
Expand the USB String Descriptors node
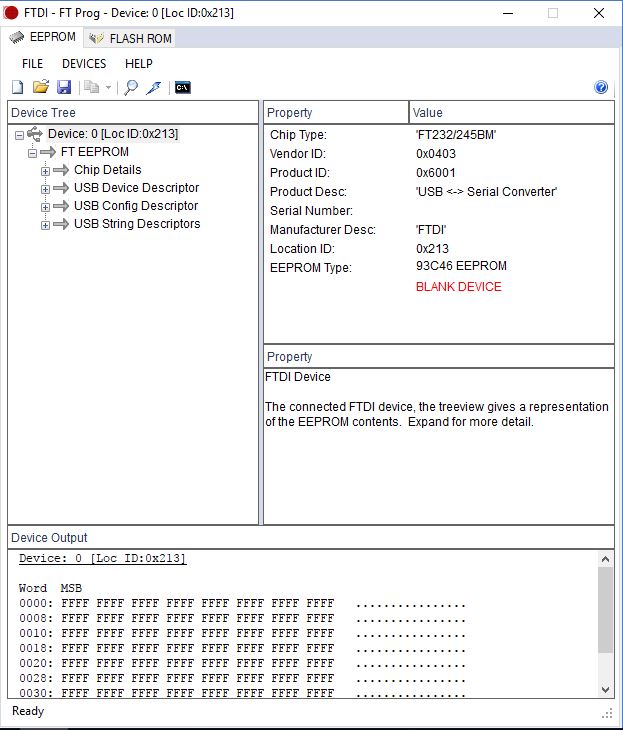click(x=45, y=225)
